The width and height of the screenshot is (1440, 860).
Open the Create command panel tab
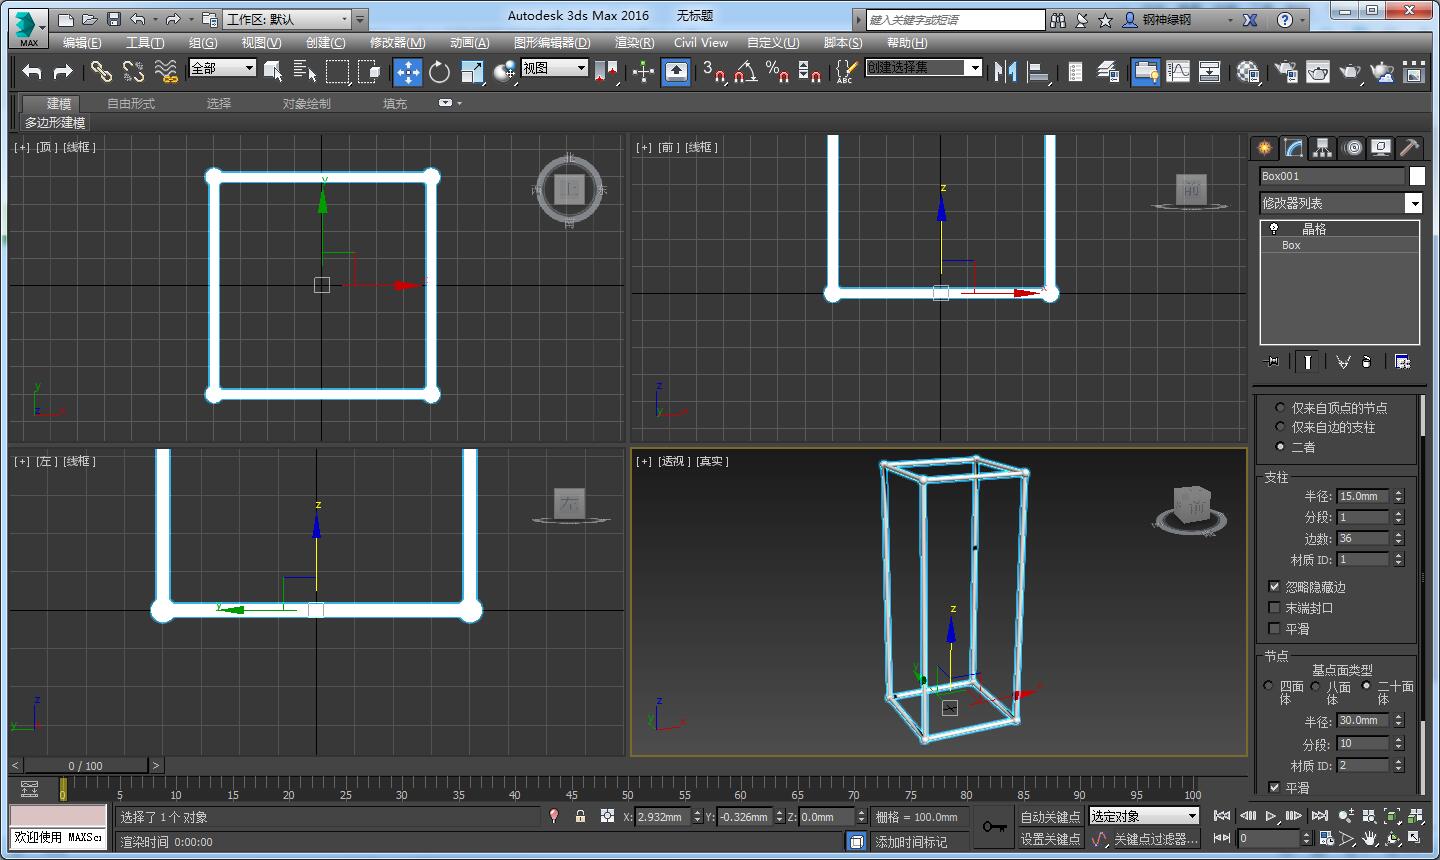point(1265,148)
